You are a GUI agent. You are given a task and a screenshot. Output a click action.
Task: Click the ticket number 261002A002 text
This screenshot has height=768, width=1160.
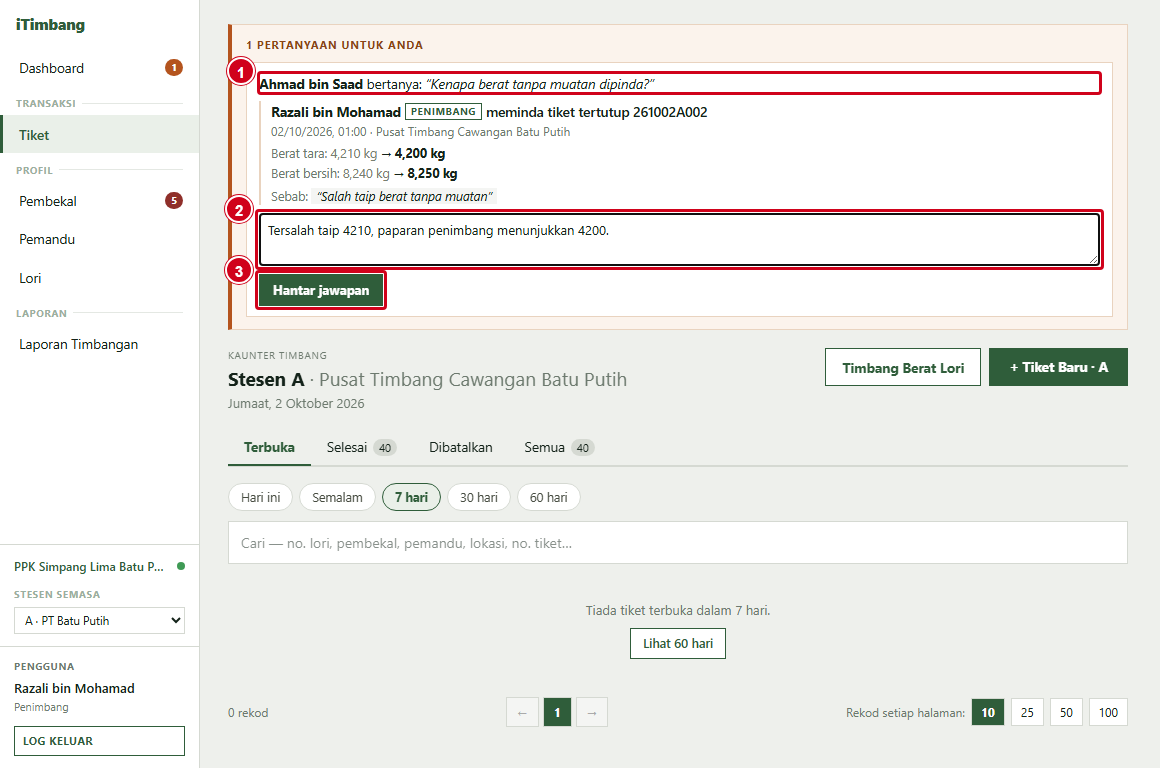670,112
